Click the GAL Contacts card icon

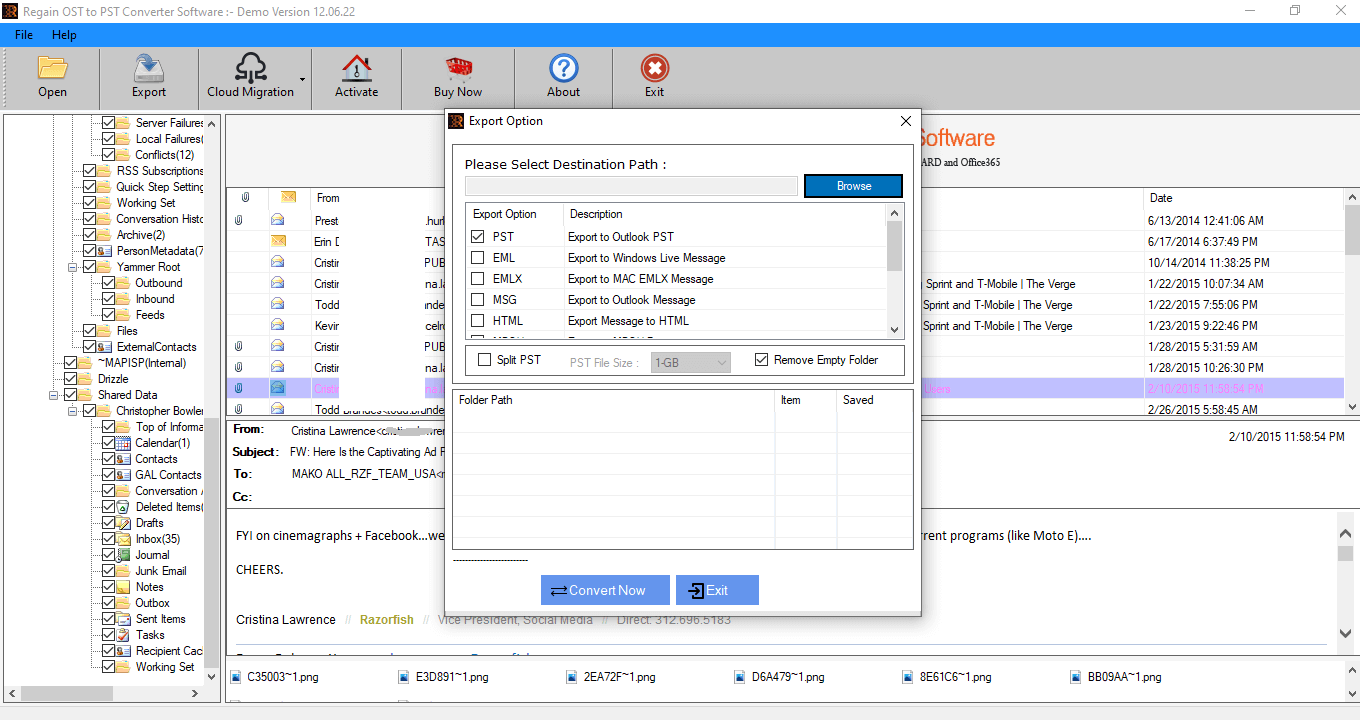coord(124,475)
